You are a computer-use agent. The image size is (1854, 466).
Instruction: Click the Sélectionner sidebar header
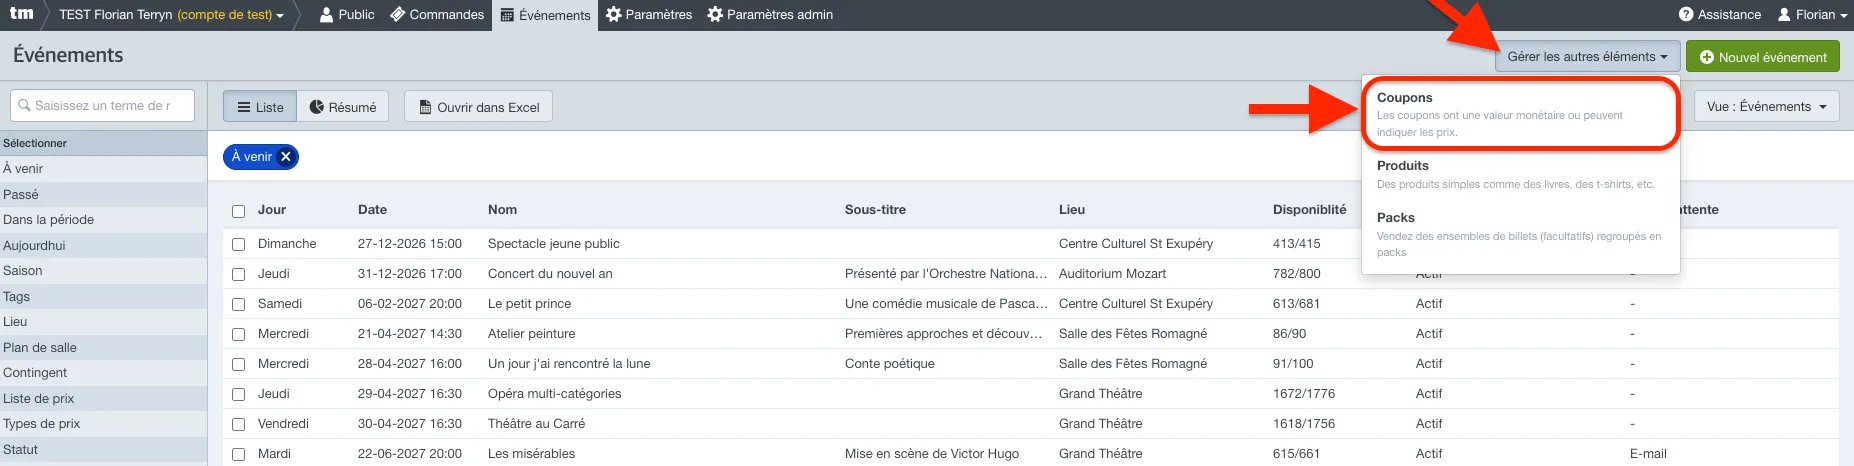(103, 143)
